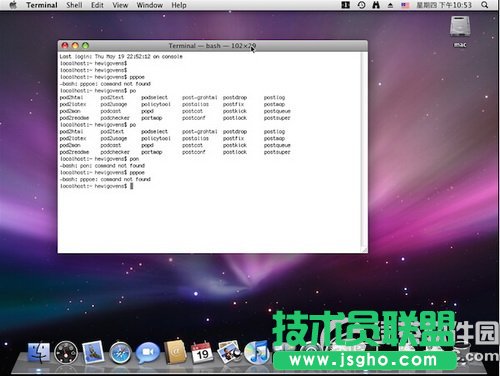Click the binoculars icon in menu bar

[x=376, y=5]
